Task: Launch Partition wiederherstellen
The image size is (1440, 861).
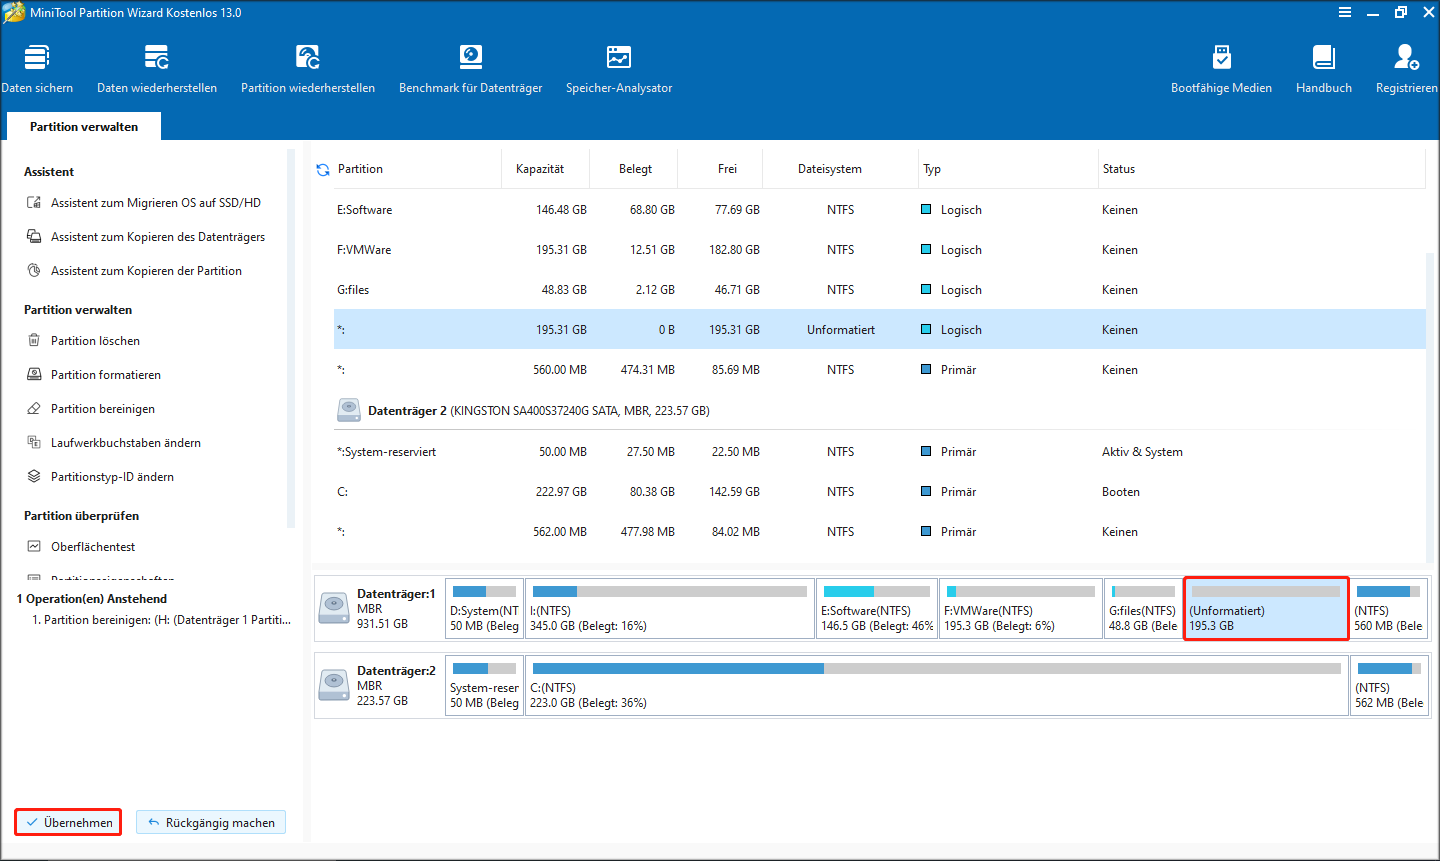Action: (x=307, y=65)
